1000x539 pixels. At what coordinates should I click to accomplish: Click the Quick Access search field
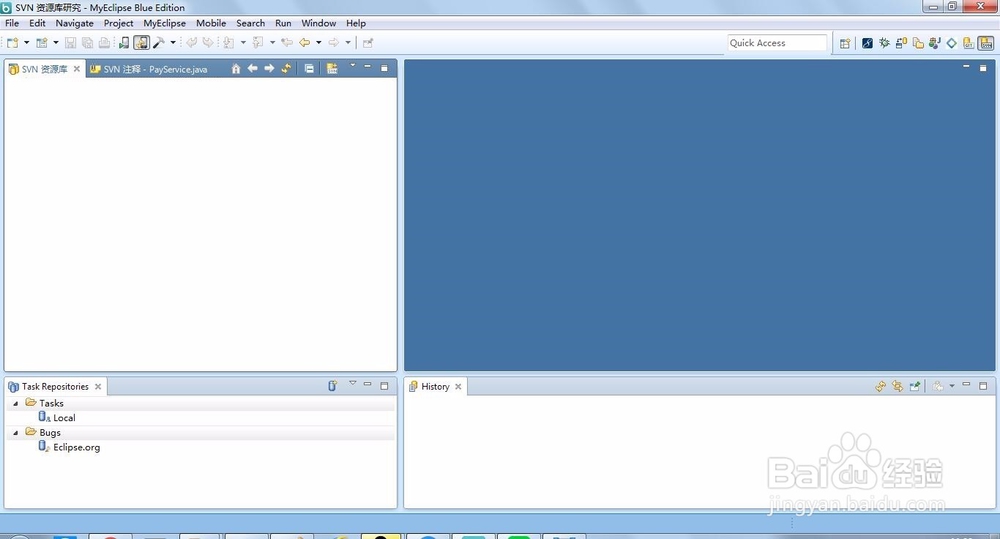pyautogui.click(x=777, y=43)
